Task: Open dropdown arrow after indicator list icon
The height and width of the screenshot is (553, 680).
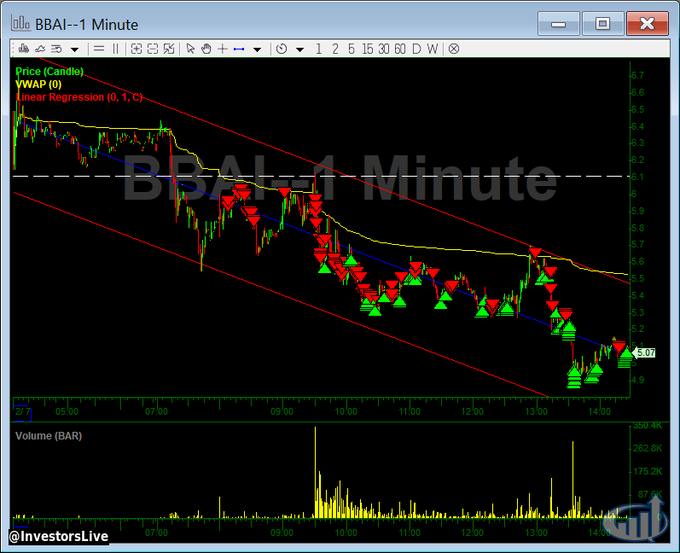Action: point(75,49)
